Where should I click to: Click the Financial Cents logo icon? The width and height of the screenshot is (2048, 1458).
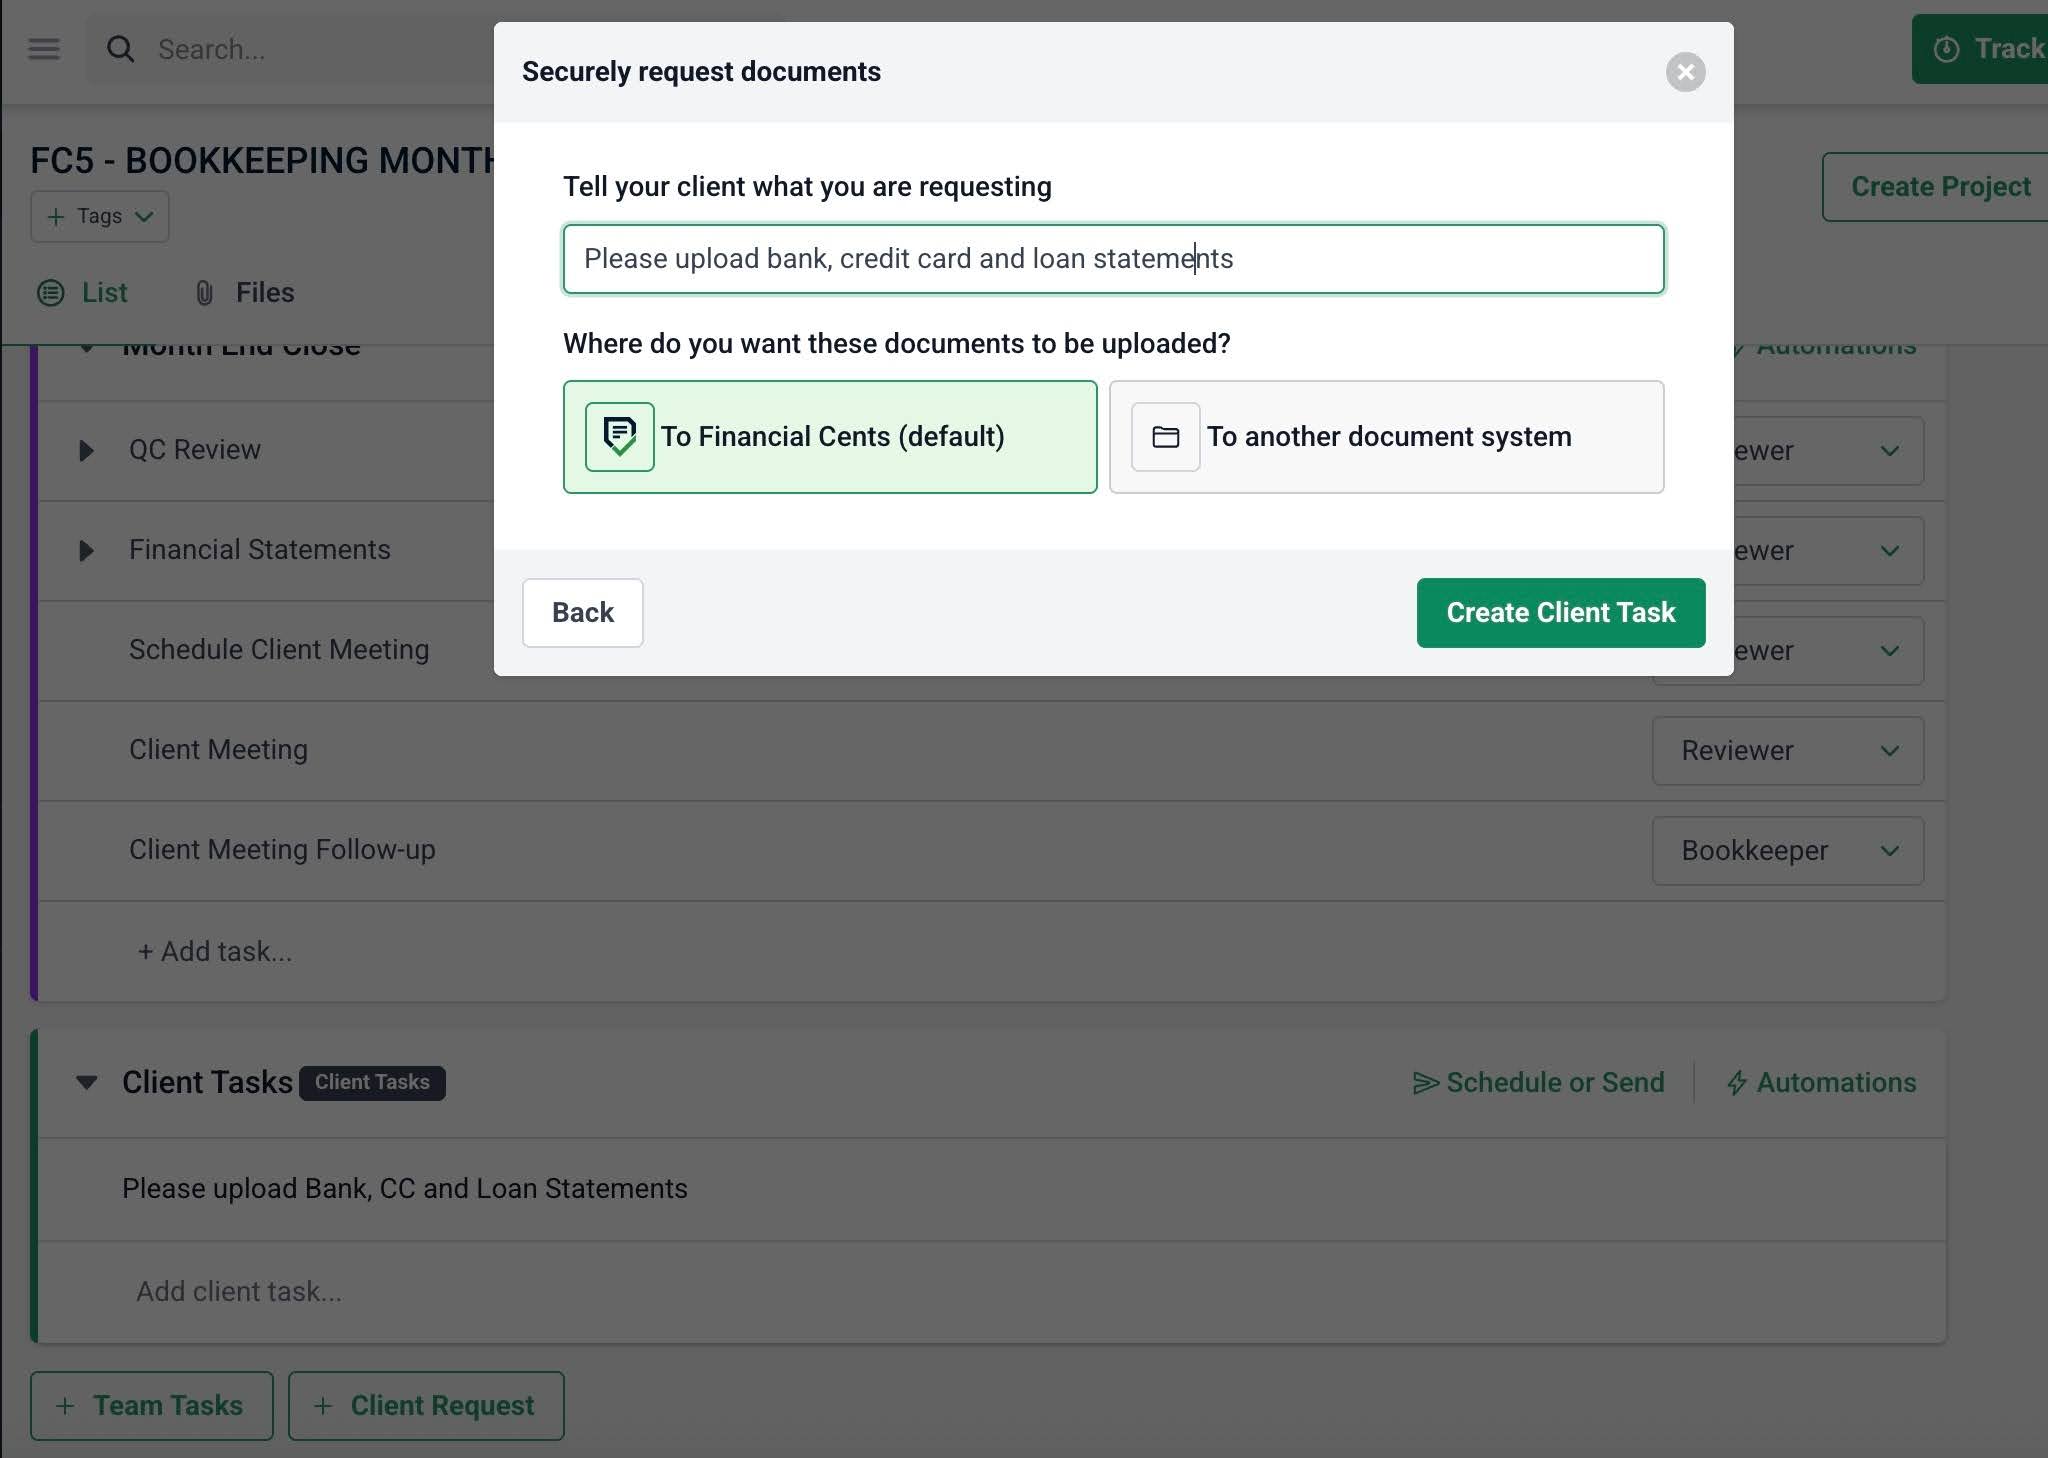620,437
